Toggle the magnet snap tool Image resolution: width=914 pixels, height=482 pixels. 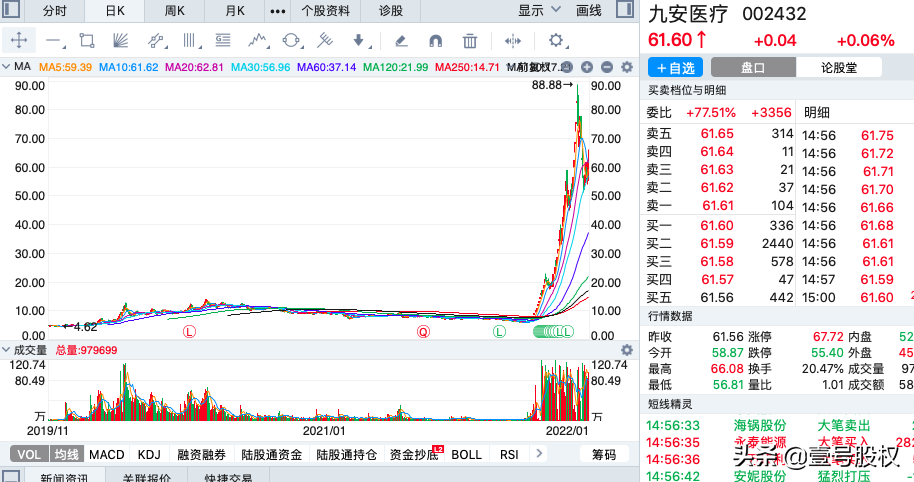pyautogui.click(x=435, y=41)
